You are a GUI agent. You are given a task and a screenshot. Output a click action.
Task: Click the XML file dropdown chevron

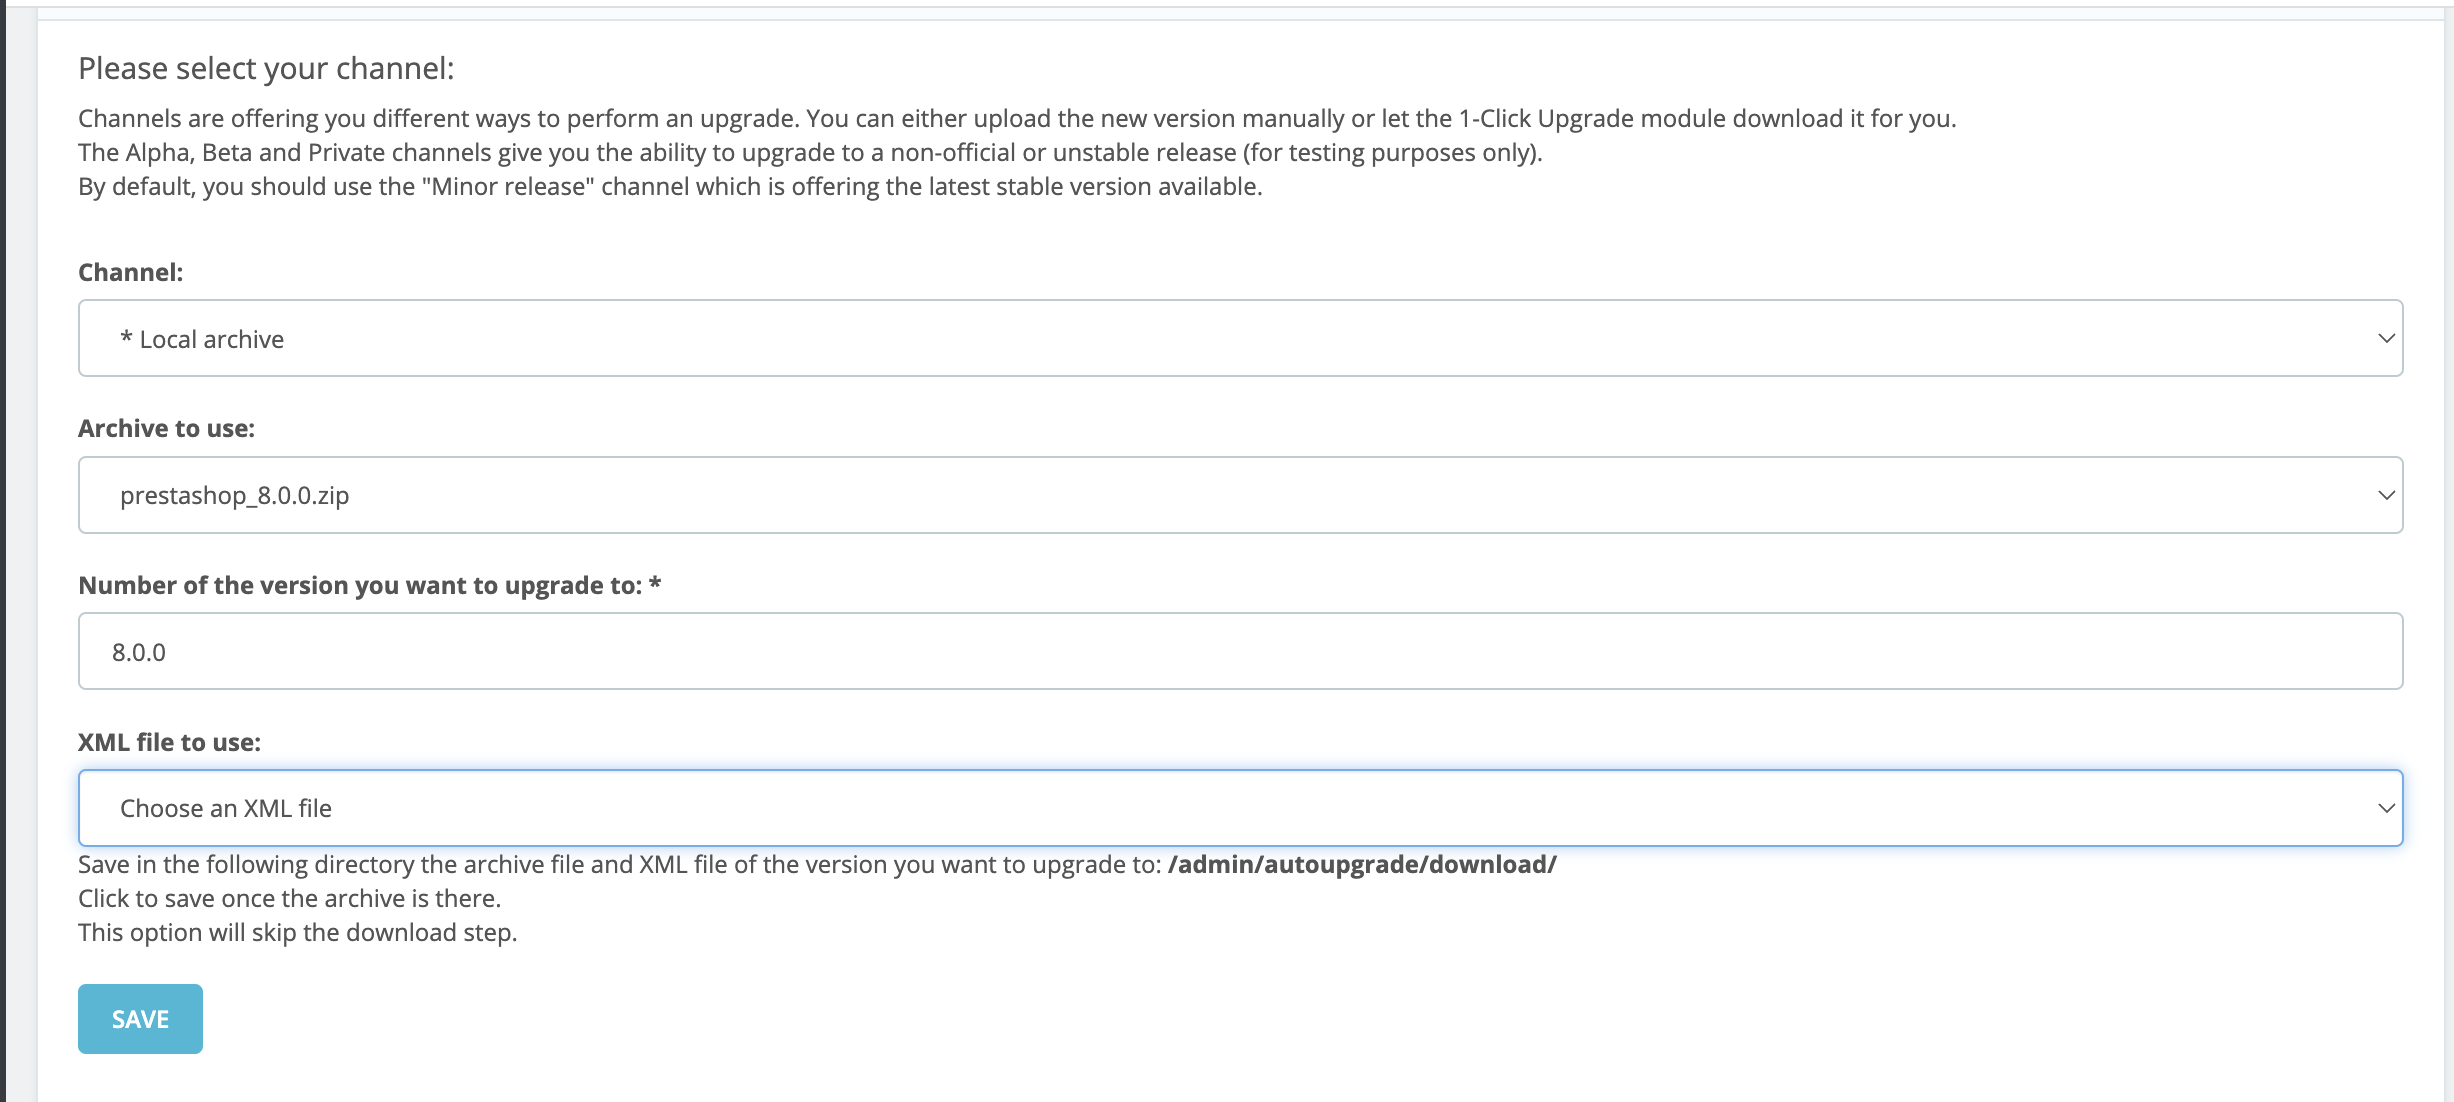(x=2387, y=807)
